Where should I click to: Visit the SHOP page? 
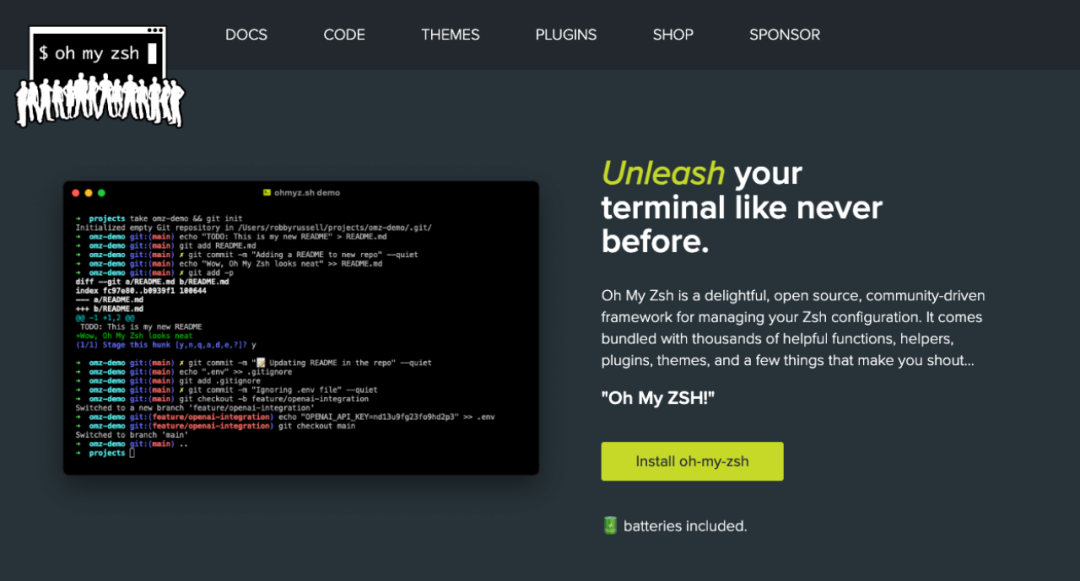tap(673, 34)
